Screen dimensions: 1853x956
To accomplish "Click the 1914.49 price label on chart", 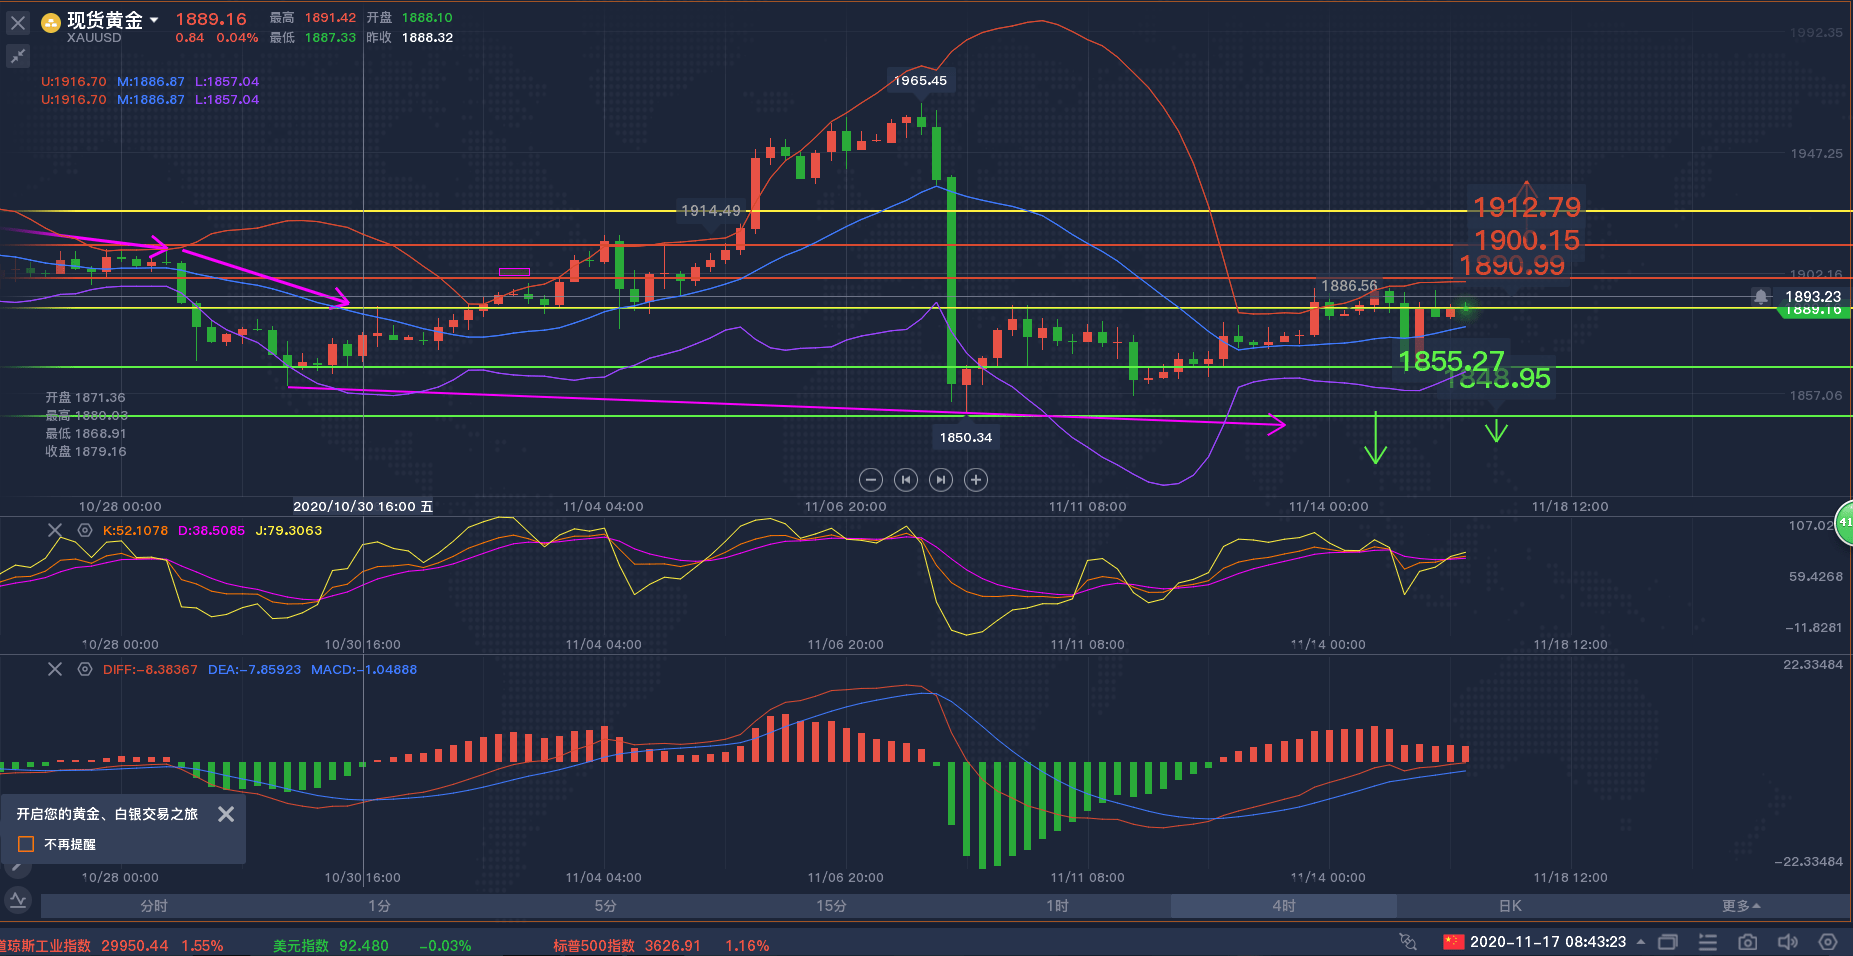I will click(x=711, y=211).
